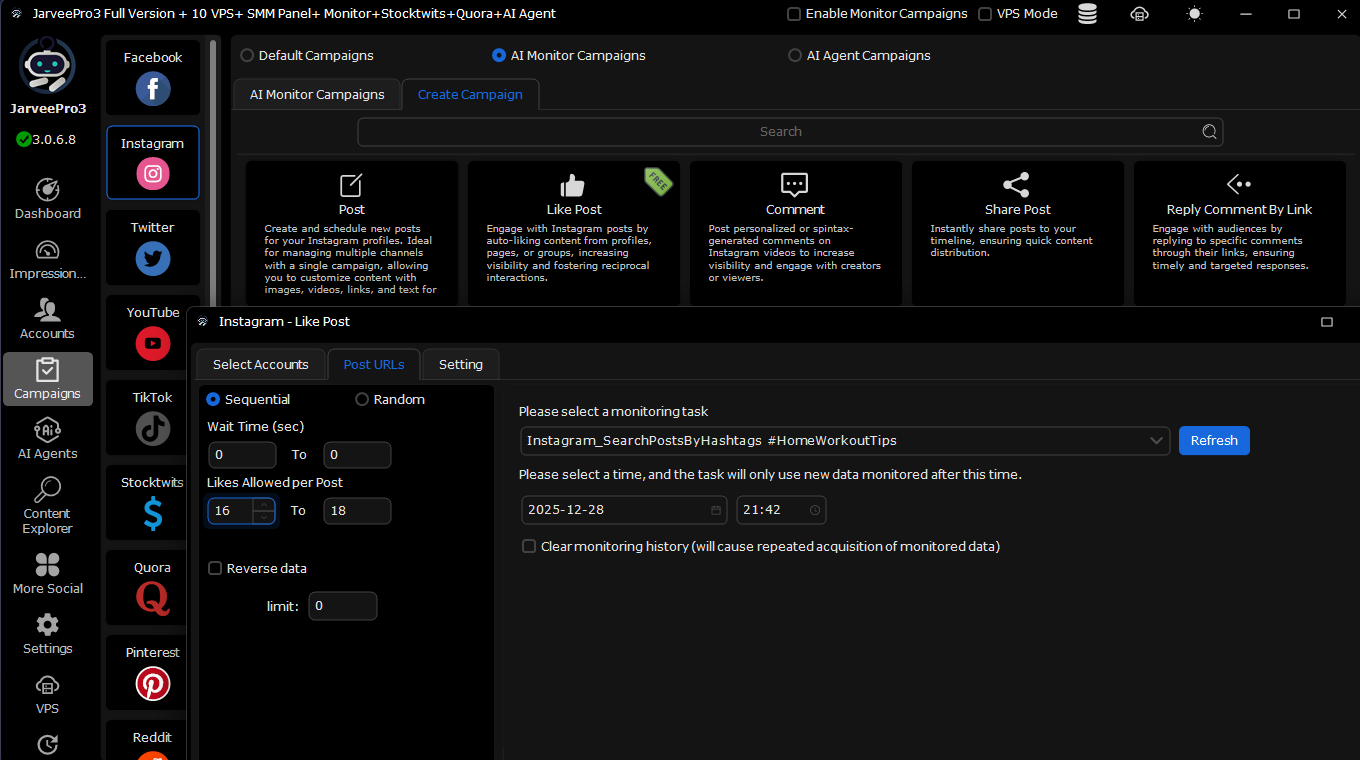Image resolution: width=1360 pixels, height=760 pixels.
Task: Toggle the light/dark theme sun icon
Action: point(1194,14)
